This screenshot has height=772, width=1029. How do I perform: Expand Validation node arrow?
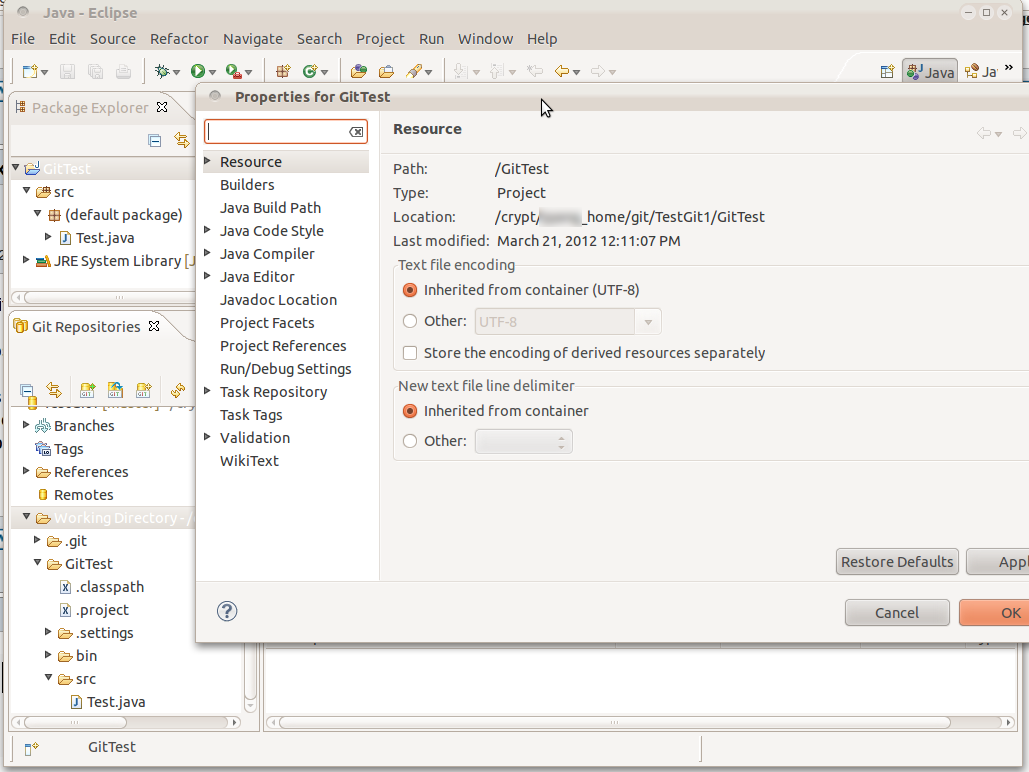coord(207,437)
